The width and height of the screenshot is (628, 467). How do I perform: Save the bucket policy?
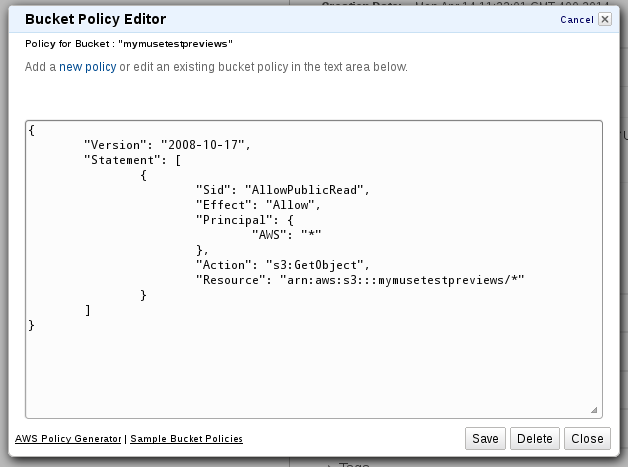(486, 439)
